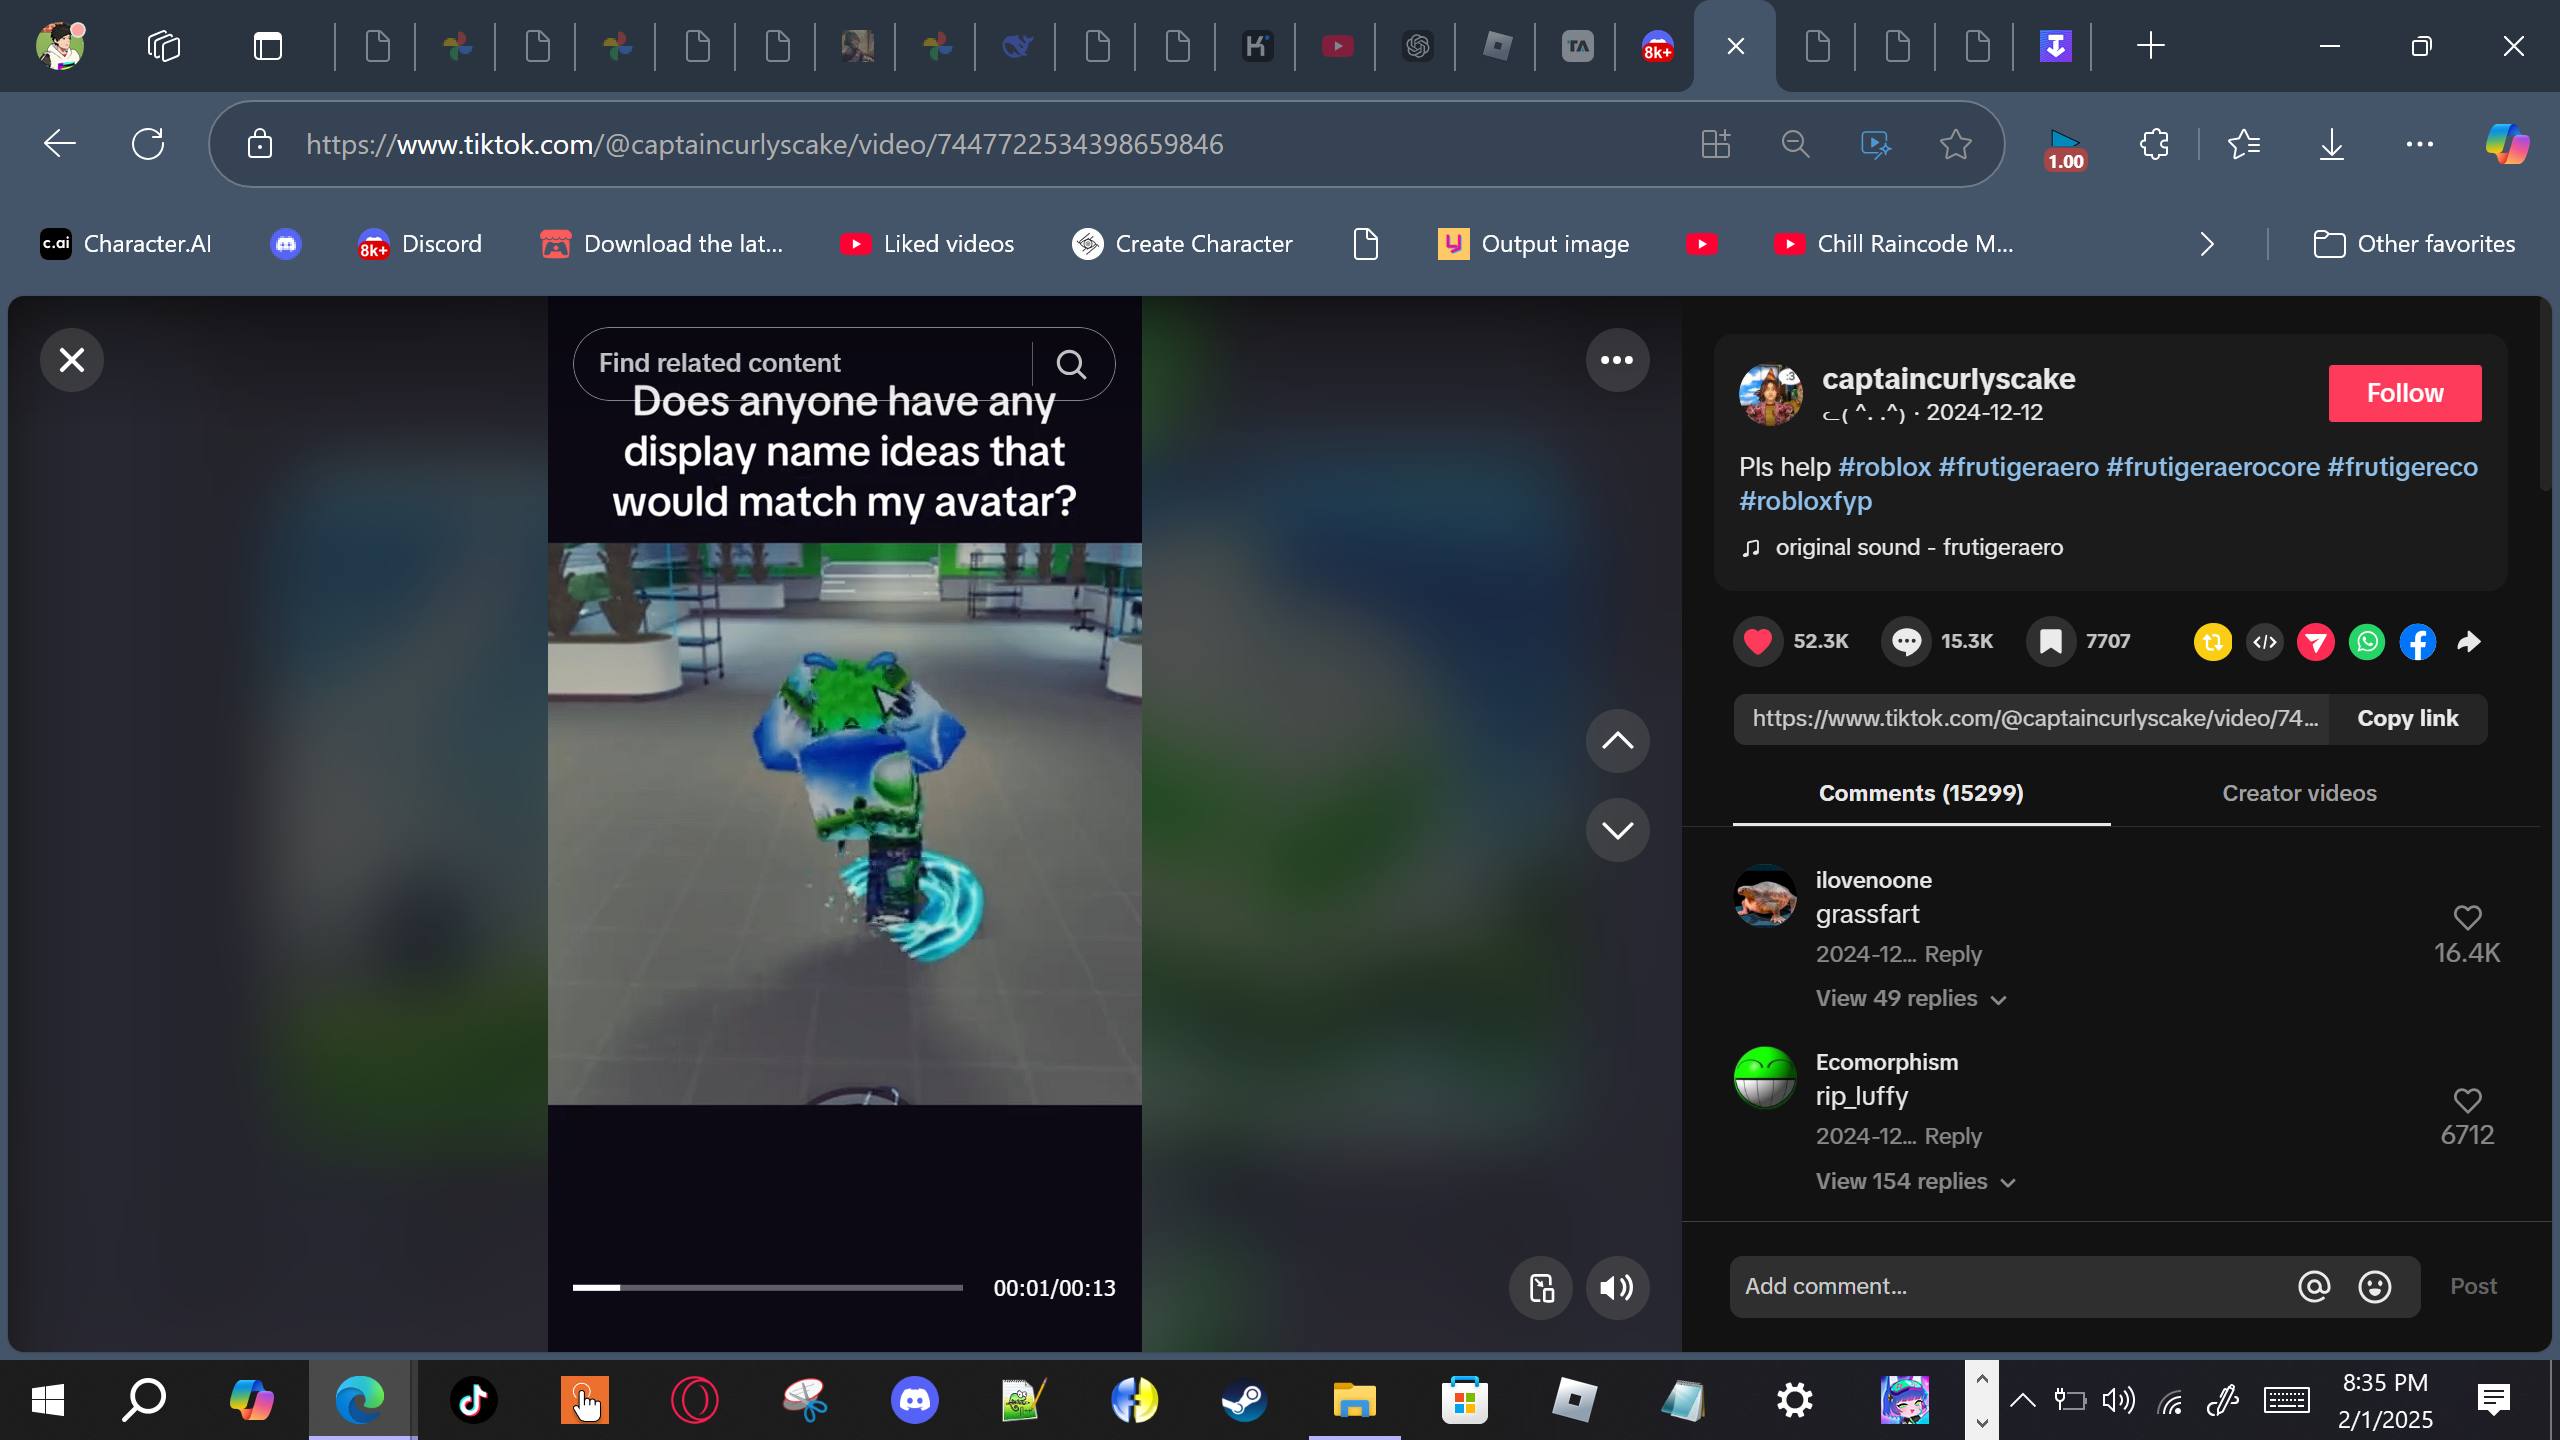Click the embed code icon
This screenshot has height=1440, width=2560.
pyautogui.click(x=2265, y=642)
